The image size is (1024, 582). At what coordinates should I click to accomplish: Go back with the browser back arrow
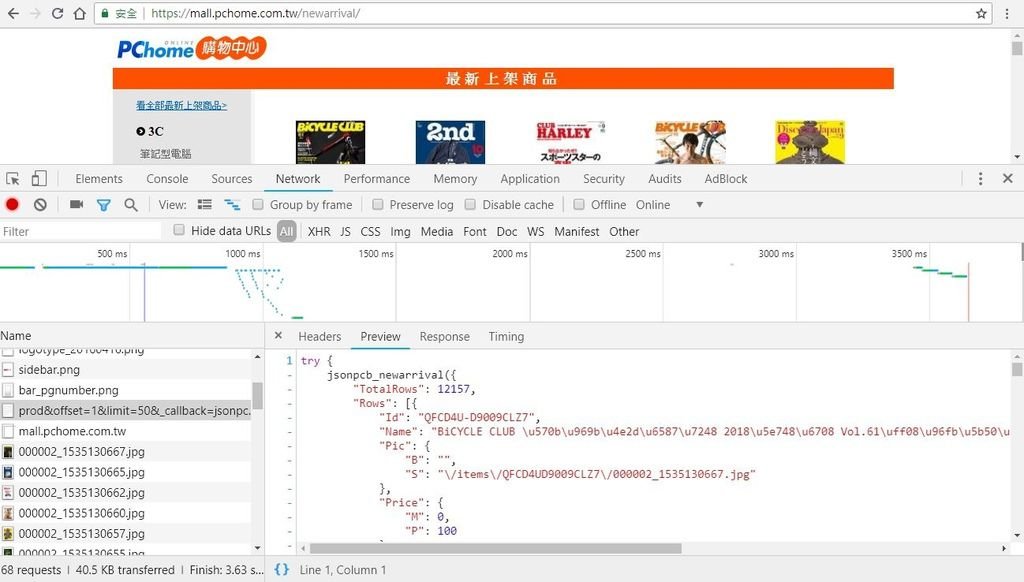(13, 14)
